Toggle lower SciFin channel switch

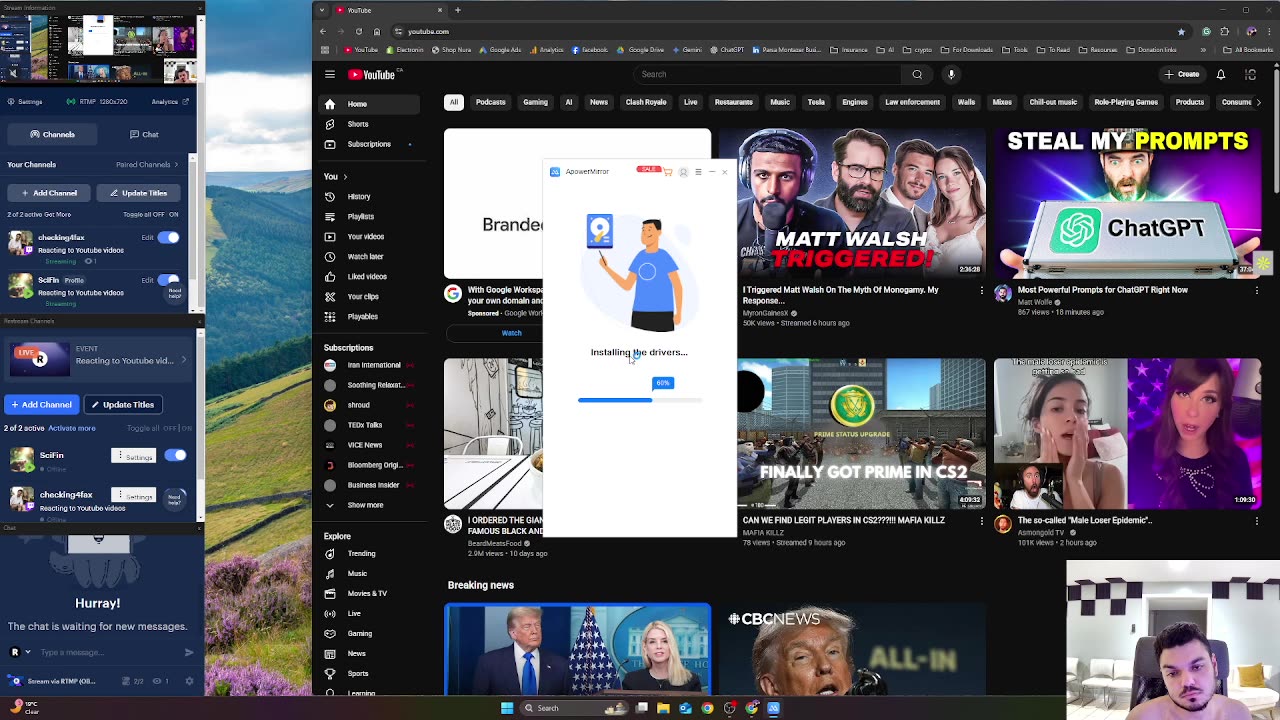coord(175,455)
